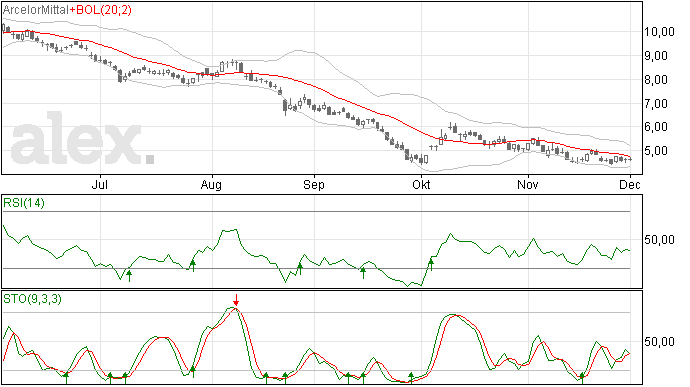Select the 6,00 price axis label
The width and height of the screenshot is (690, 387).
[x=656, y=127]
